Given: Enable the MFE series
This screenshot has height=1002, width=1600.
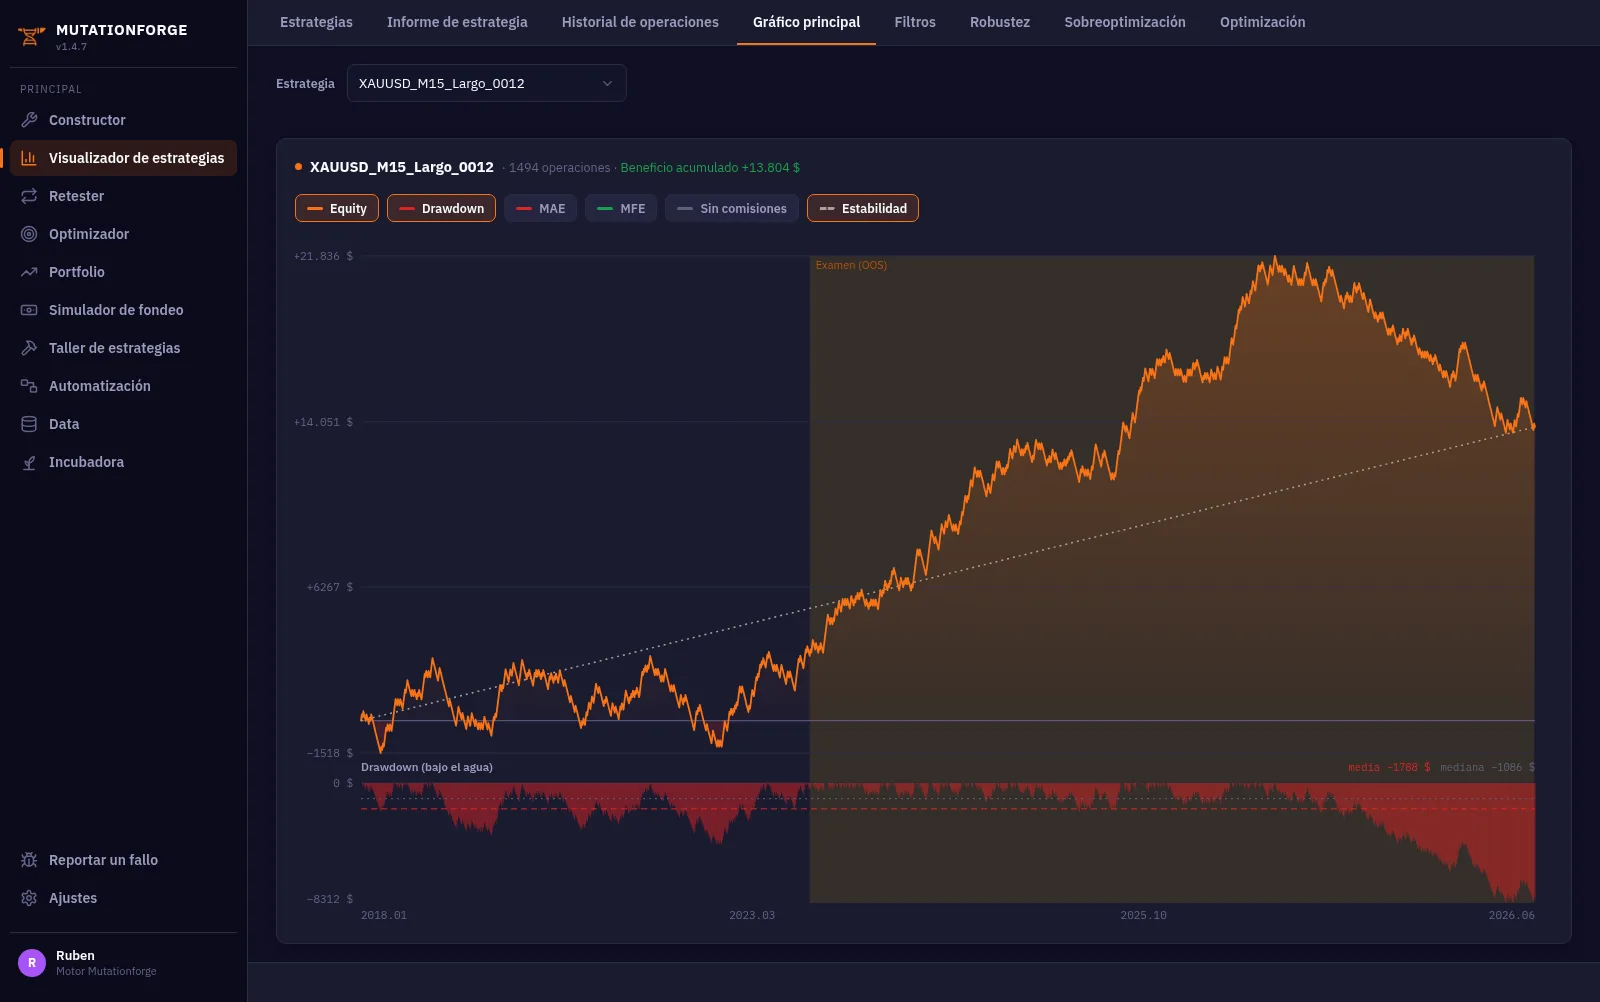Looking at the screenshot, I should [x=621, y=208].
